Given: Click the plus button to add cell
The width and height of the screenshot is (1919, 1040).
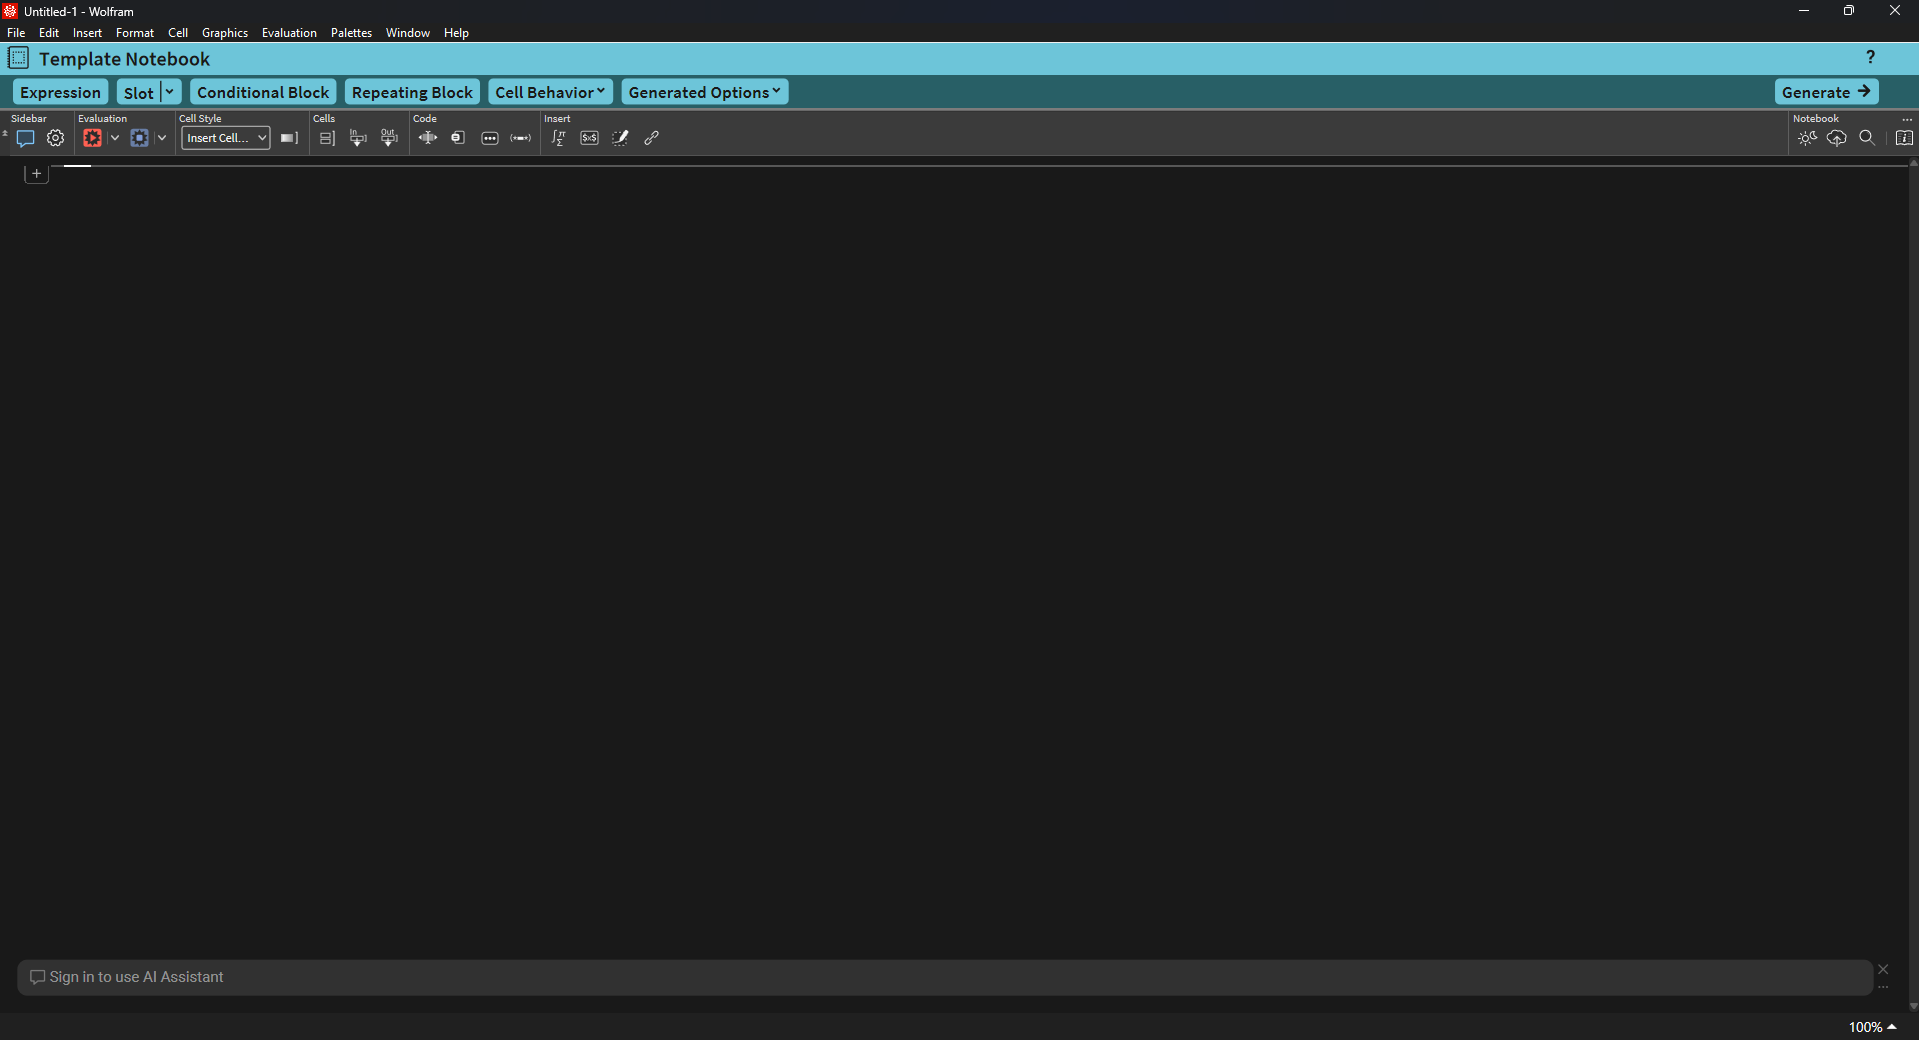Looking at the screenshot, I should [37, 174].
